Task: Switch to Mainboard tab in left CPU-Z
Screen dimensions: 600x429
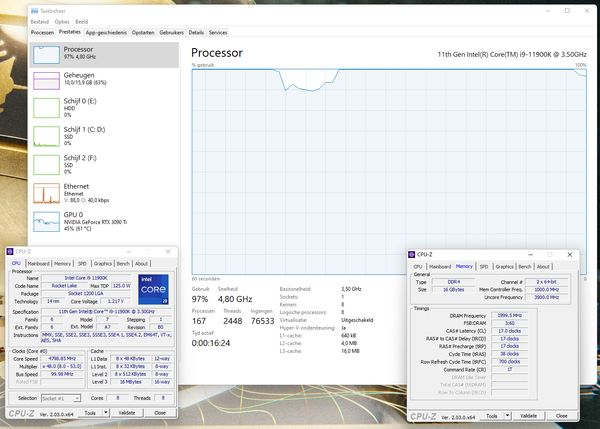Action: 38,263
